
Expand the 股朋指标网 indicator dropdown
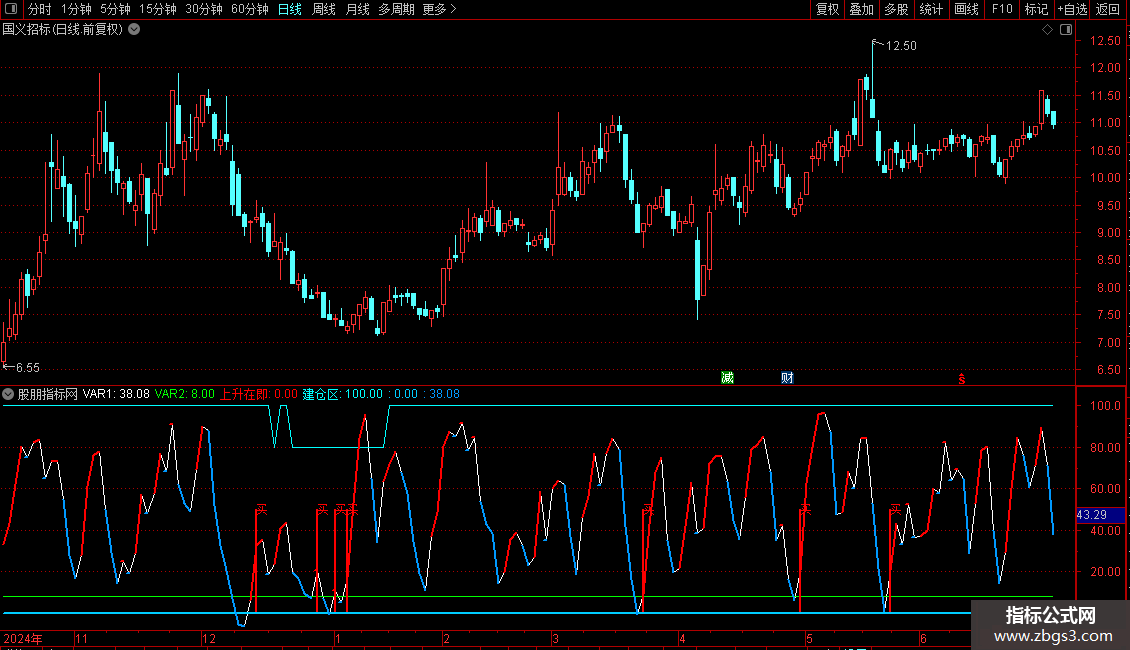(8, 393)
